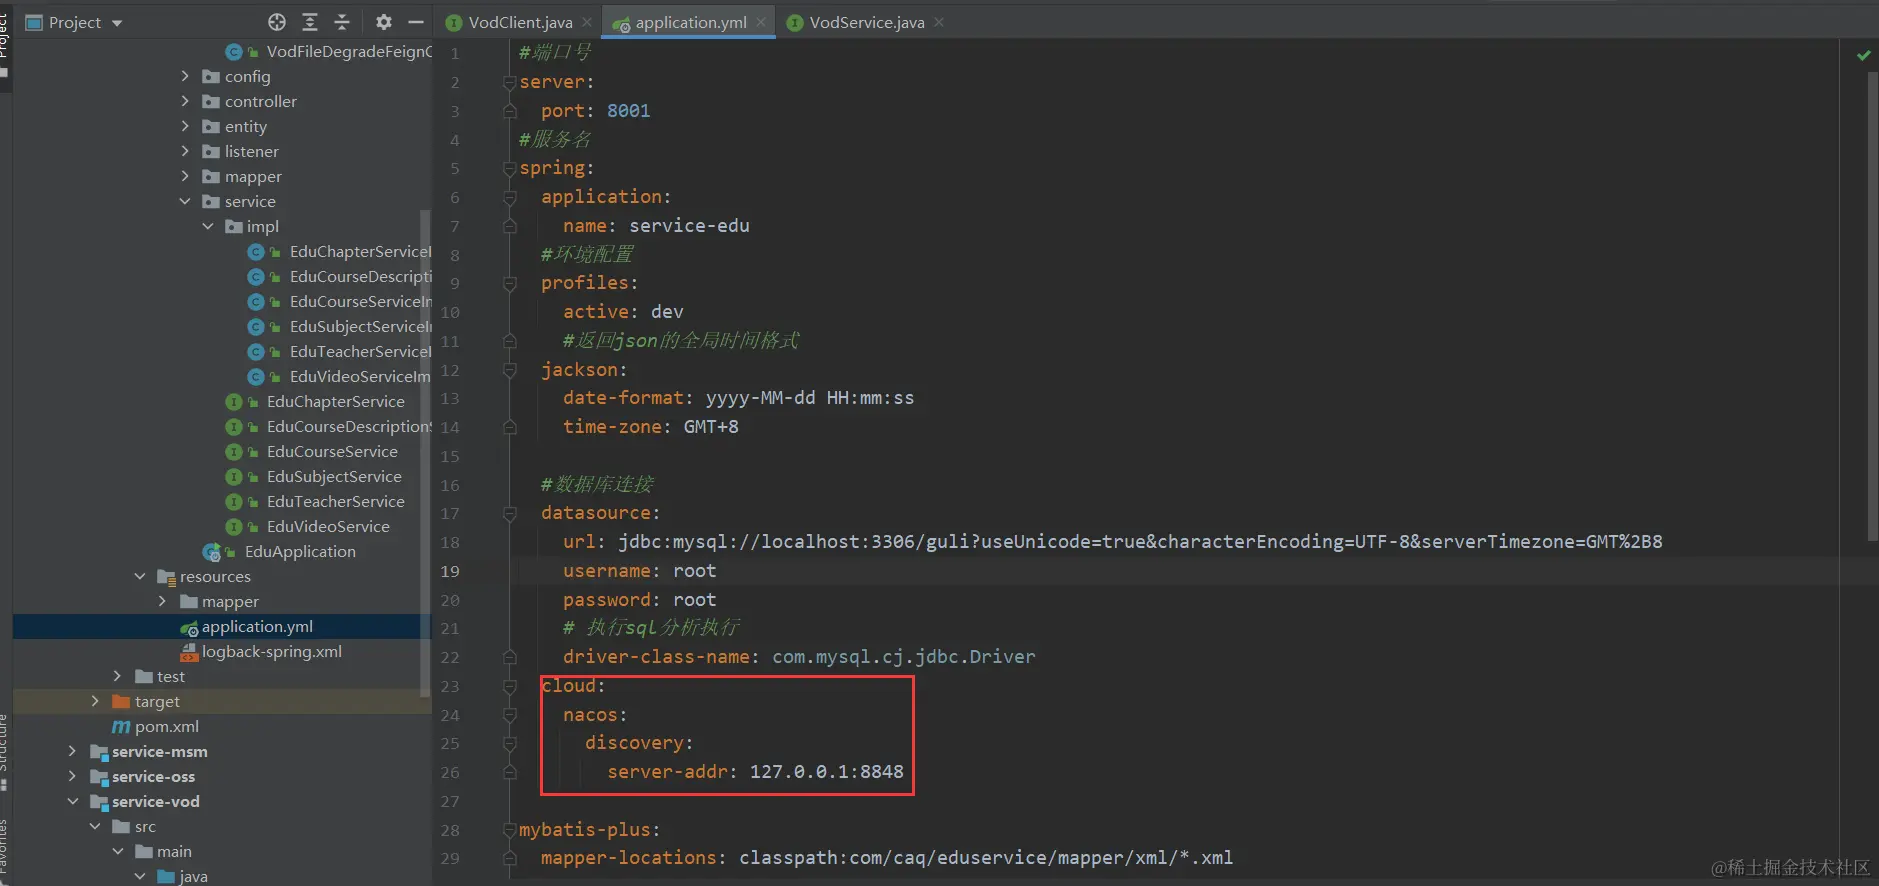This screenshot has width=1879, height=886.
Task: Expand the config folder
Action: (185, 76)
